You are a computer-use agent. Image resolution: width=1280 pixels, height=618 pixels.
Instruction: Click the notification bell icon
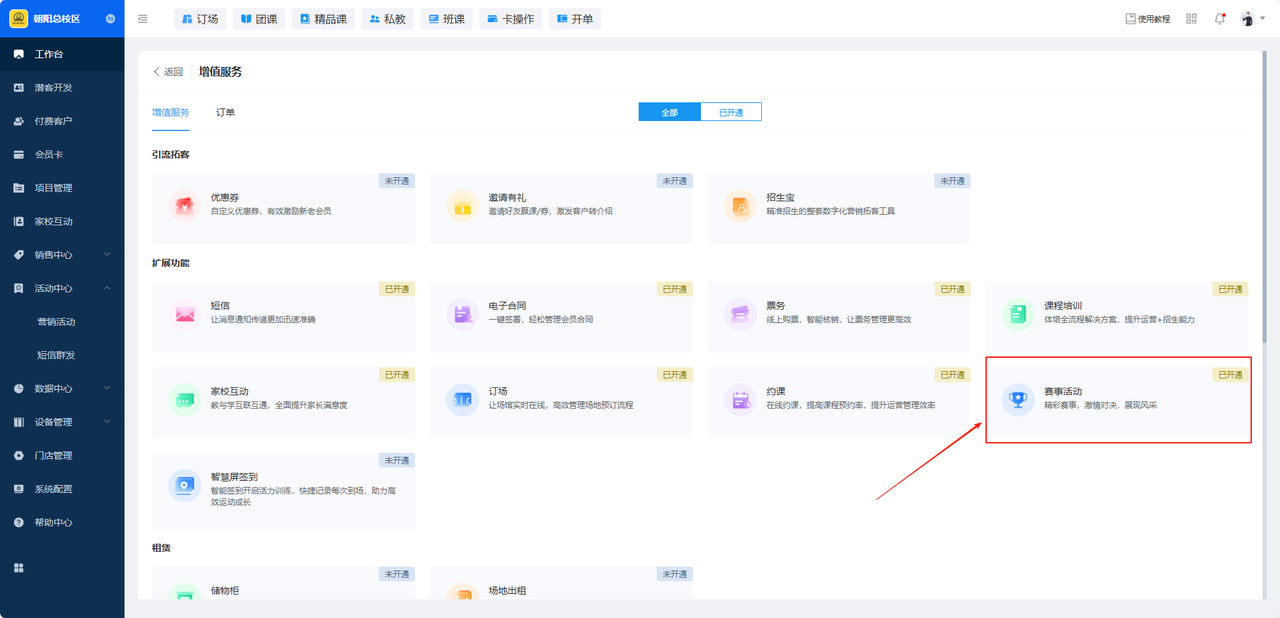coord(1219,19)
